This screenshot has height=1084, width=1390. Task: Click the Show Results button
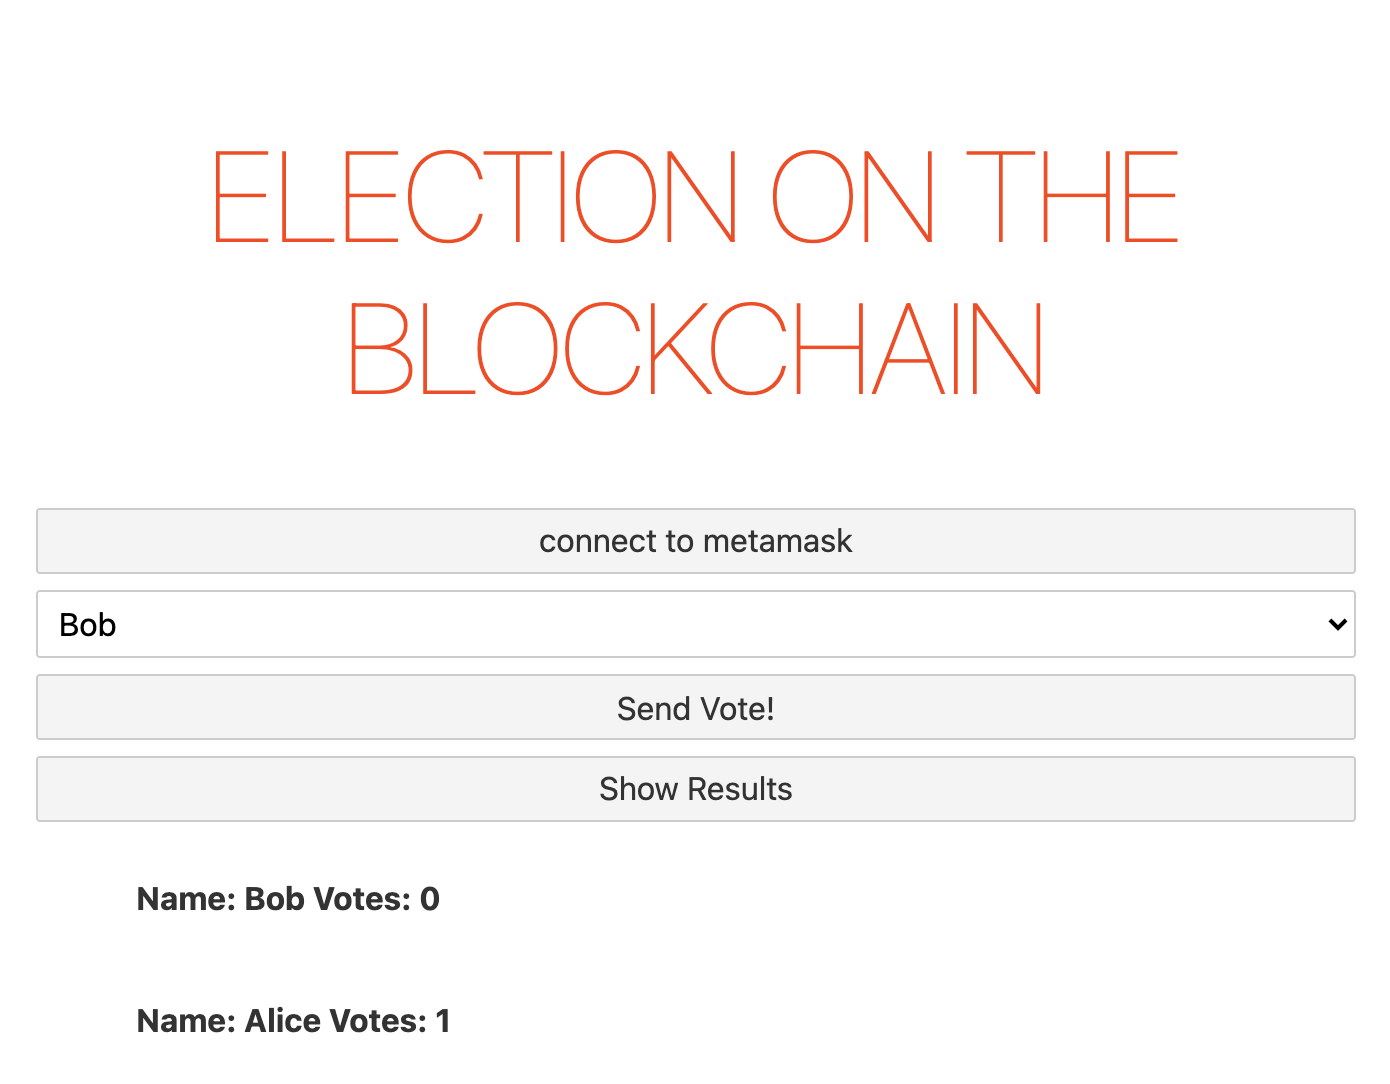695,789
